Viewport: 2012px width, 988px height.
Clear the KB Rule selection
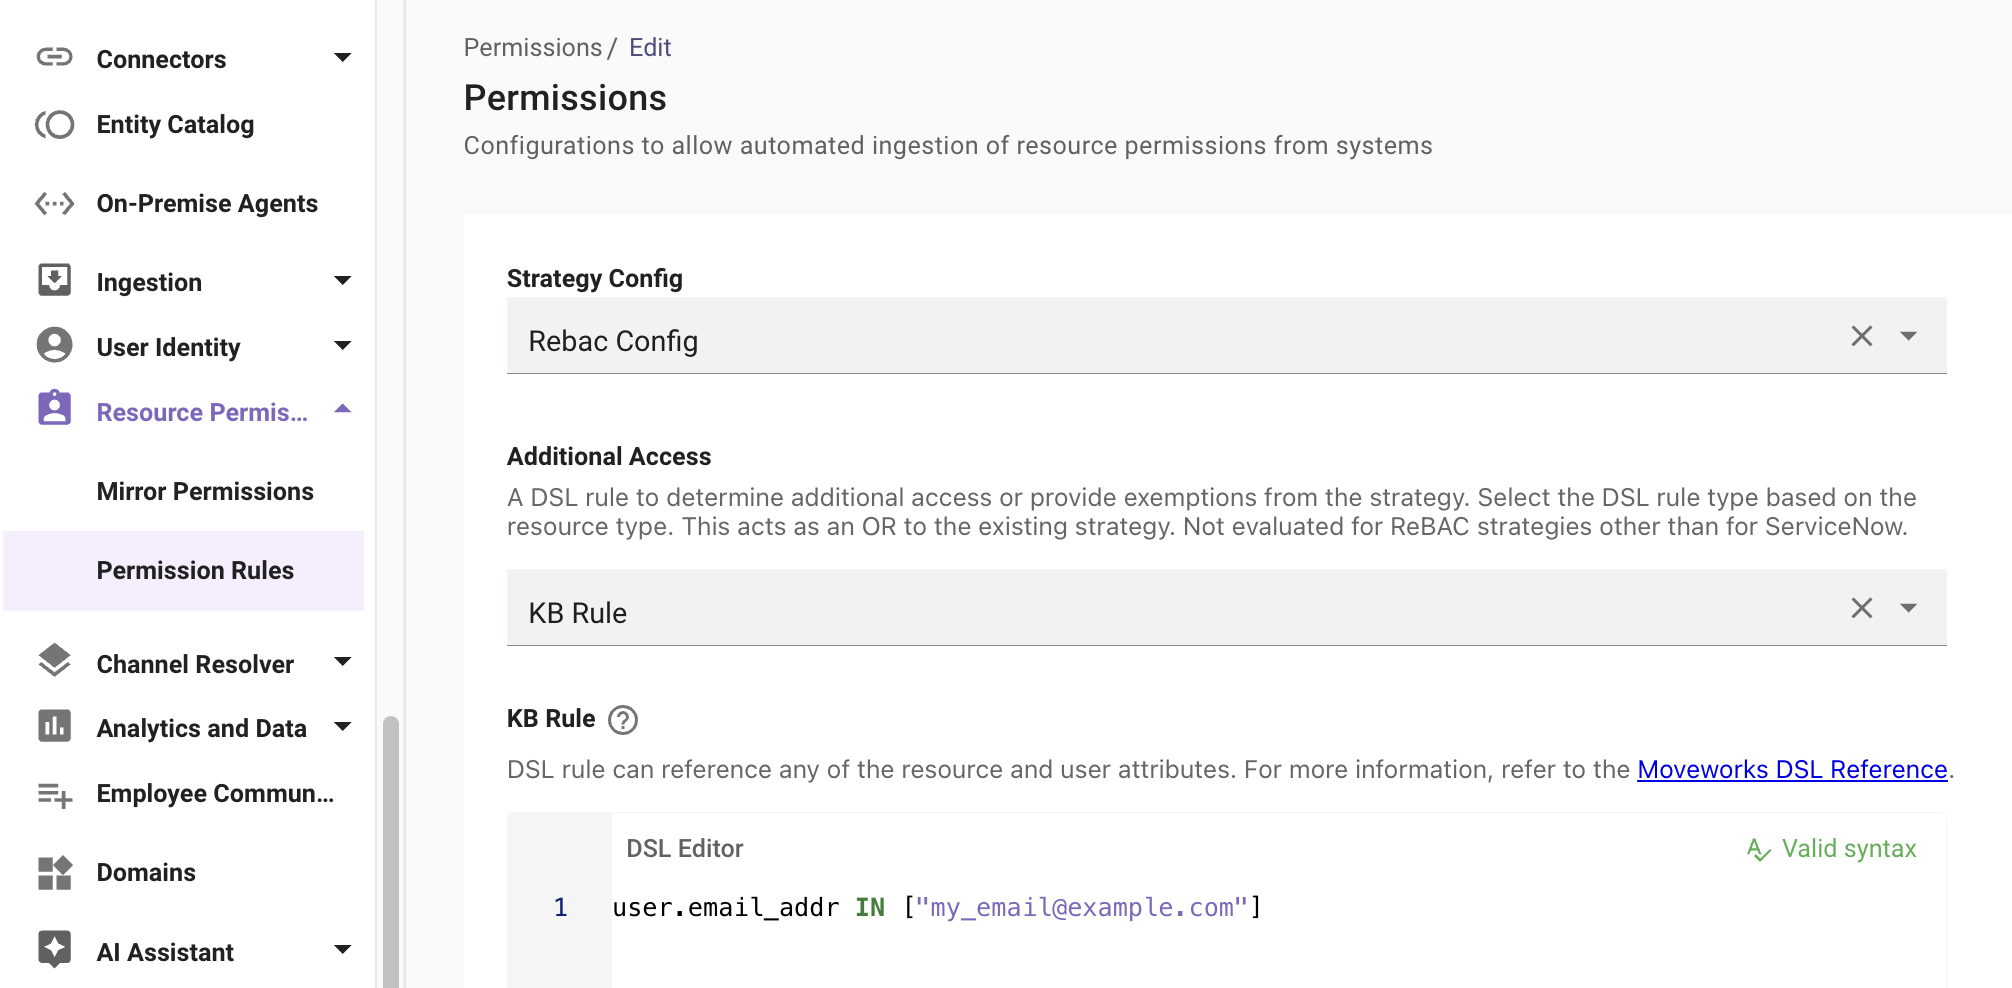pos(1861,608)
